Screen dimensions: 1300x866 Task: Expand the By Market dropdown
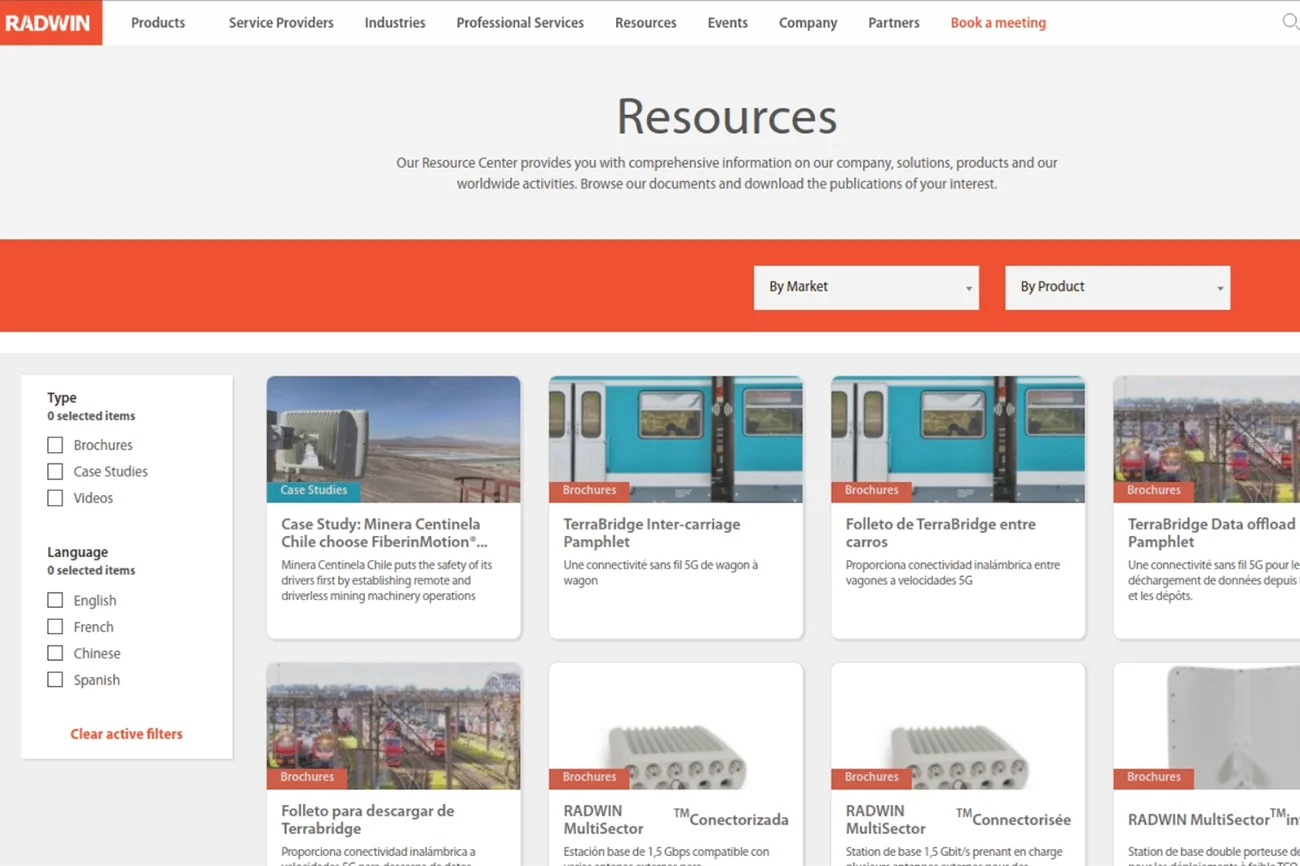click(866, 287)
